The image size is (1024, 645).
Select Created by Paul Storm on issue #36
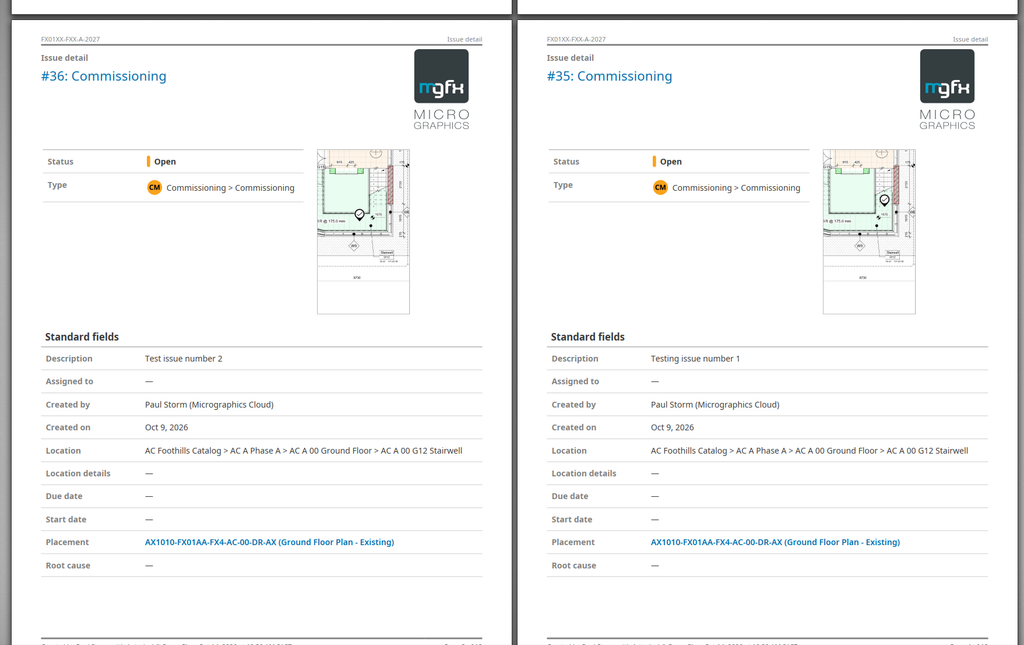209,405
